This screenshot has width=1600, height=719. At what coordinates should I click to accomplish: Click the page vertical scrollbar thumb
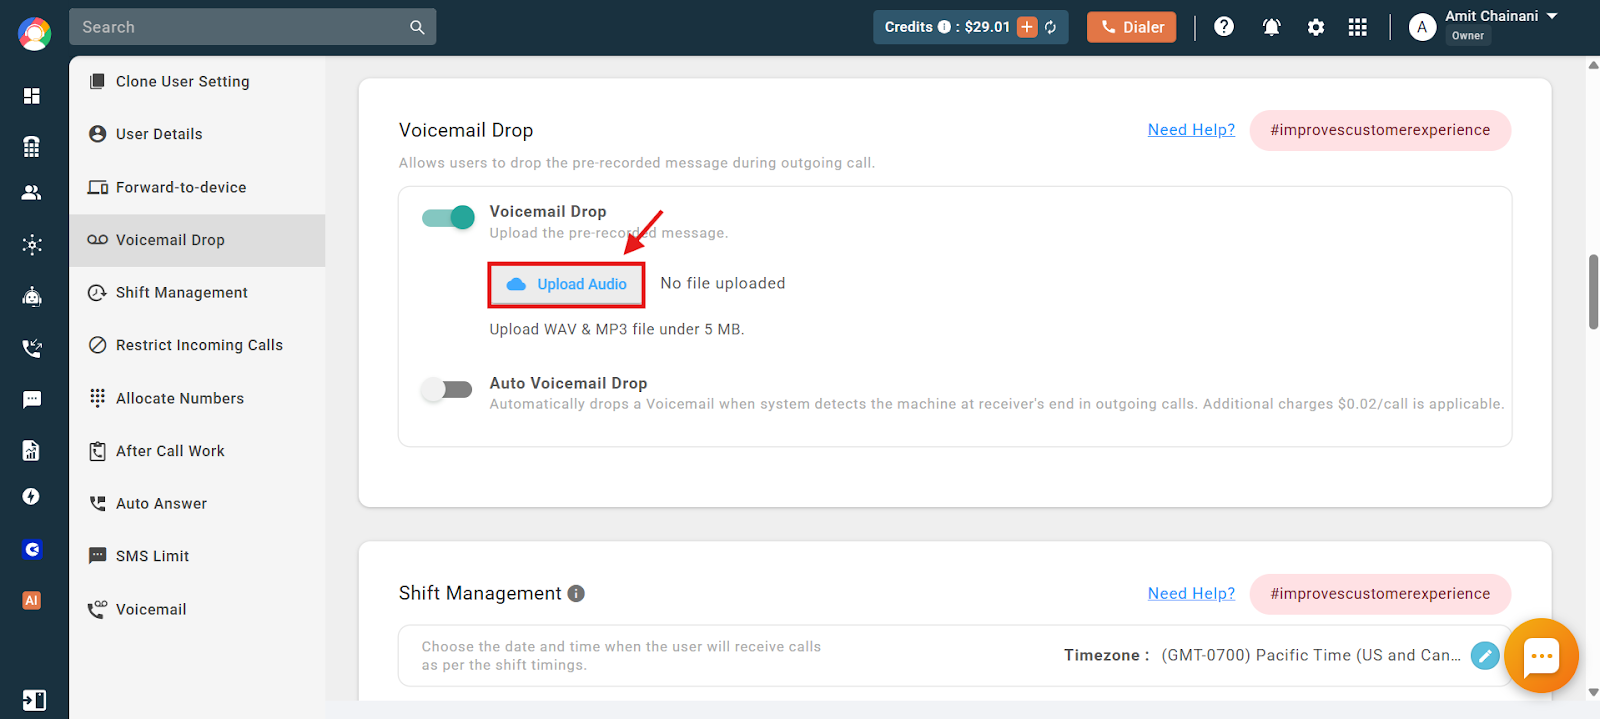click(1593, 292)
